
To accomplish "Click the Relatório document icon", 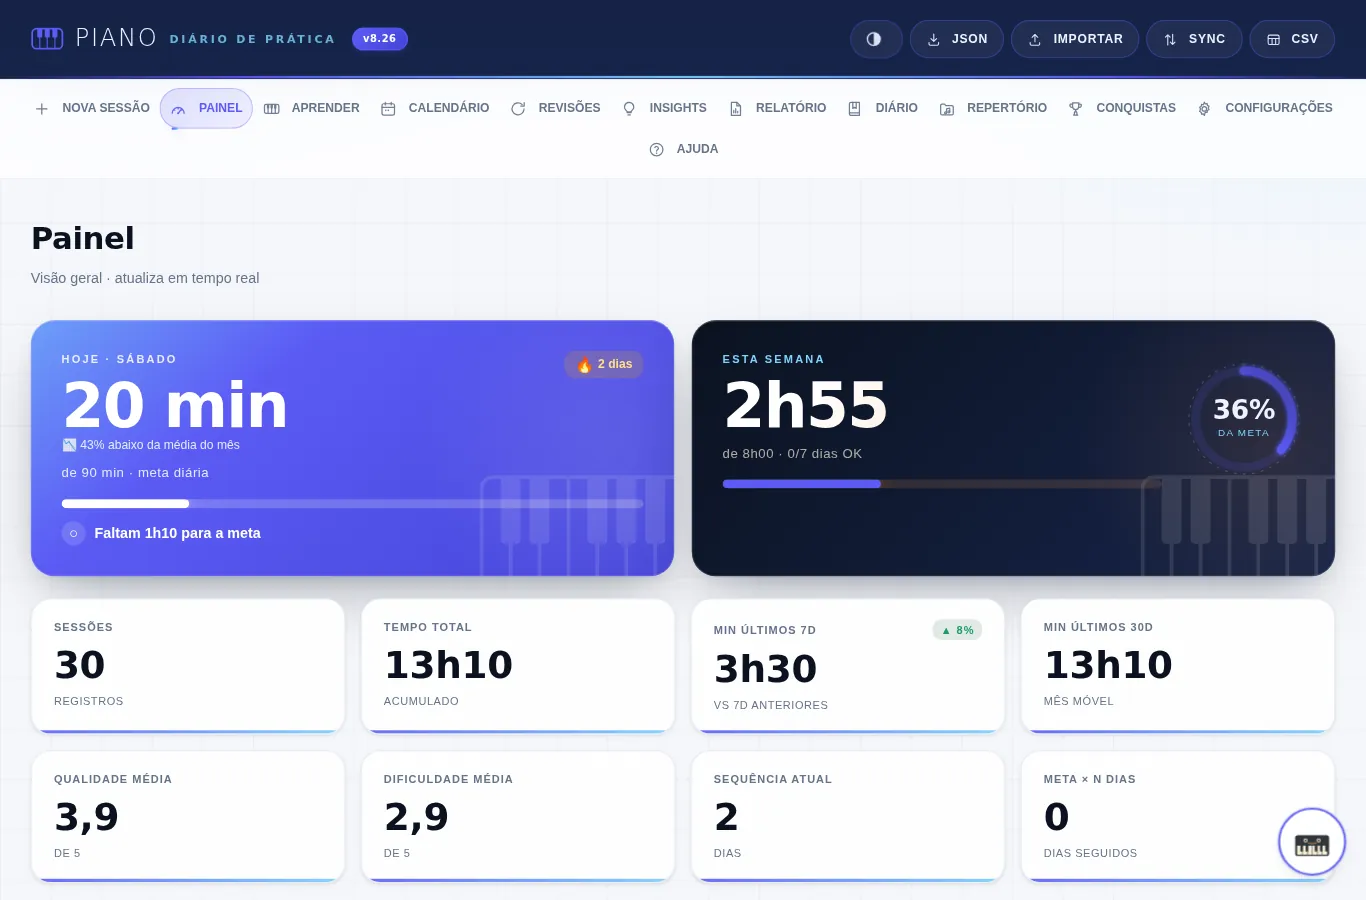I will [736, 109].
